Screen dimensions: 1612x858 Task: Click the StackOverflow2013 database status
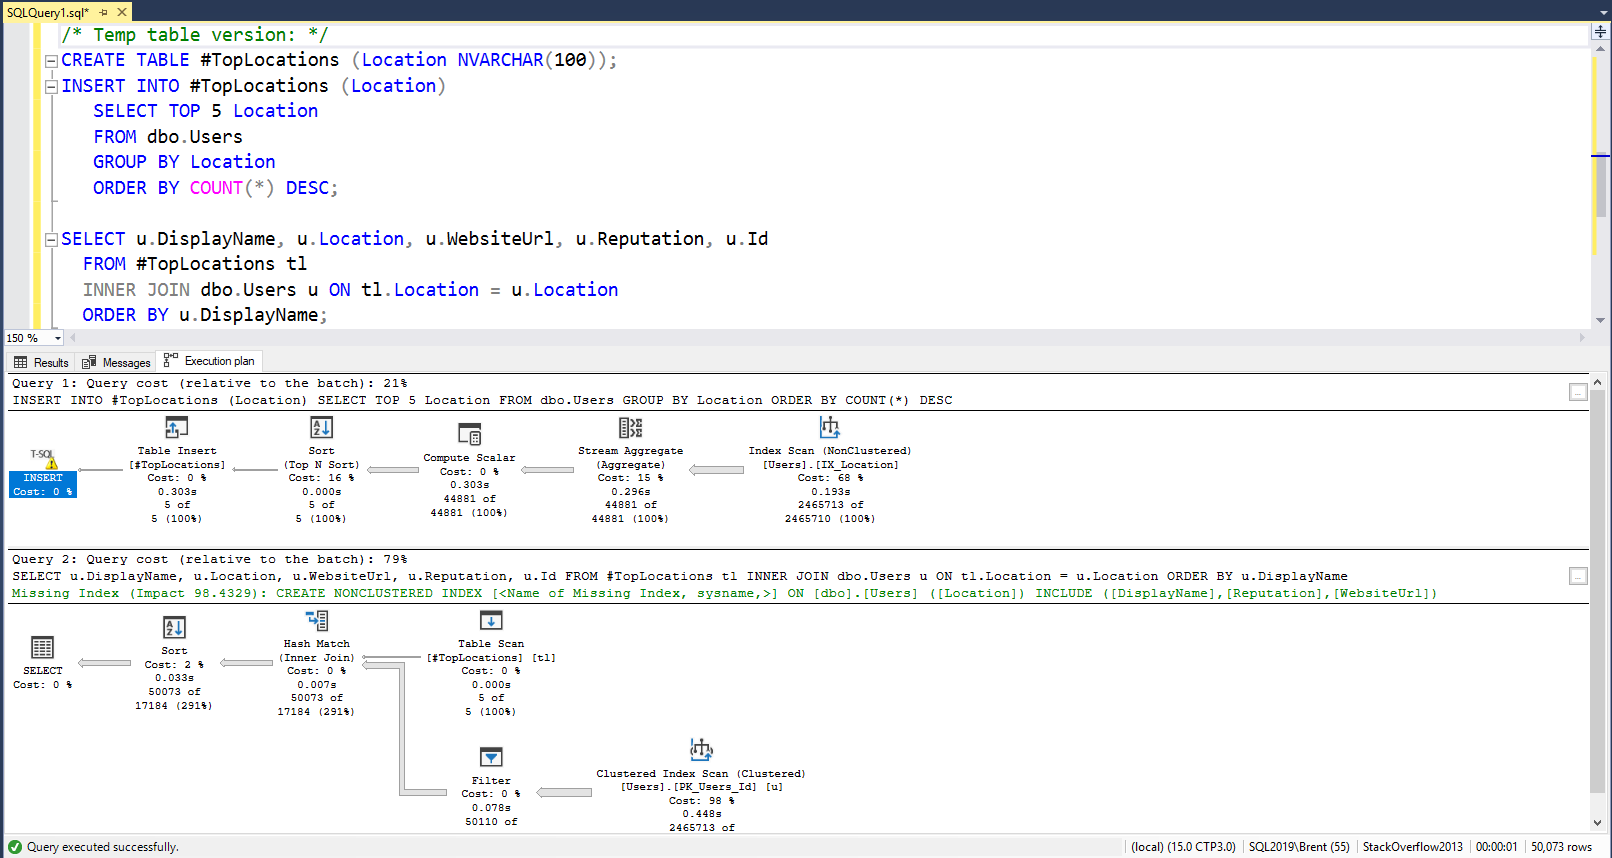click(x=1412, y=847)
